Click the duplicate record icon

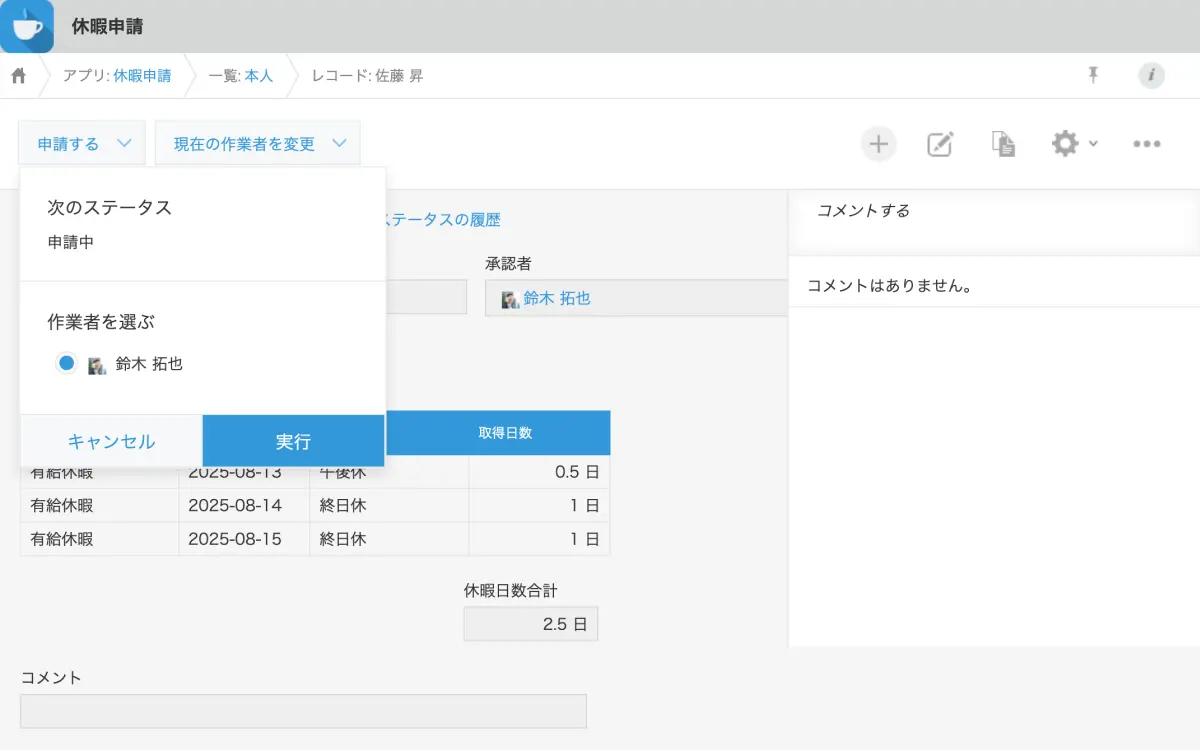1003,144
